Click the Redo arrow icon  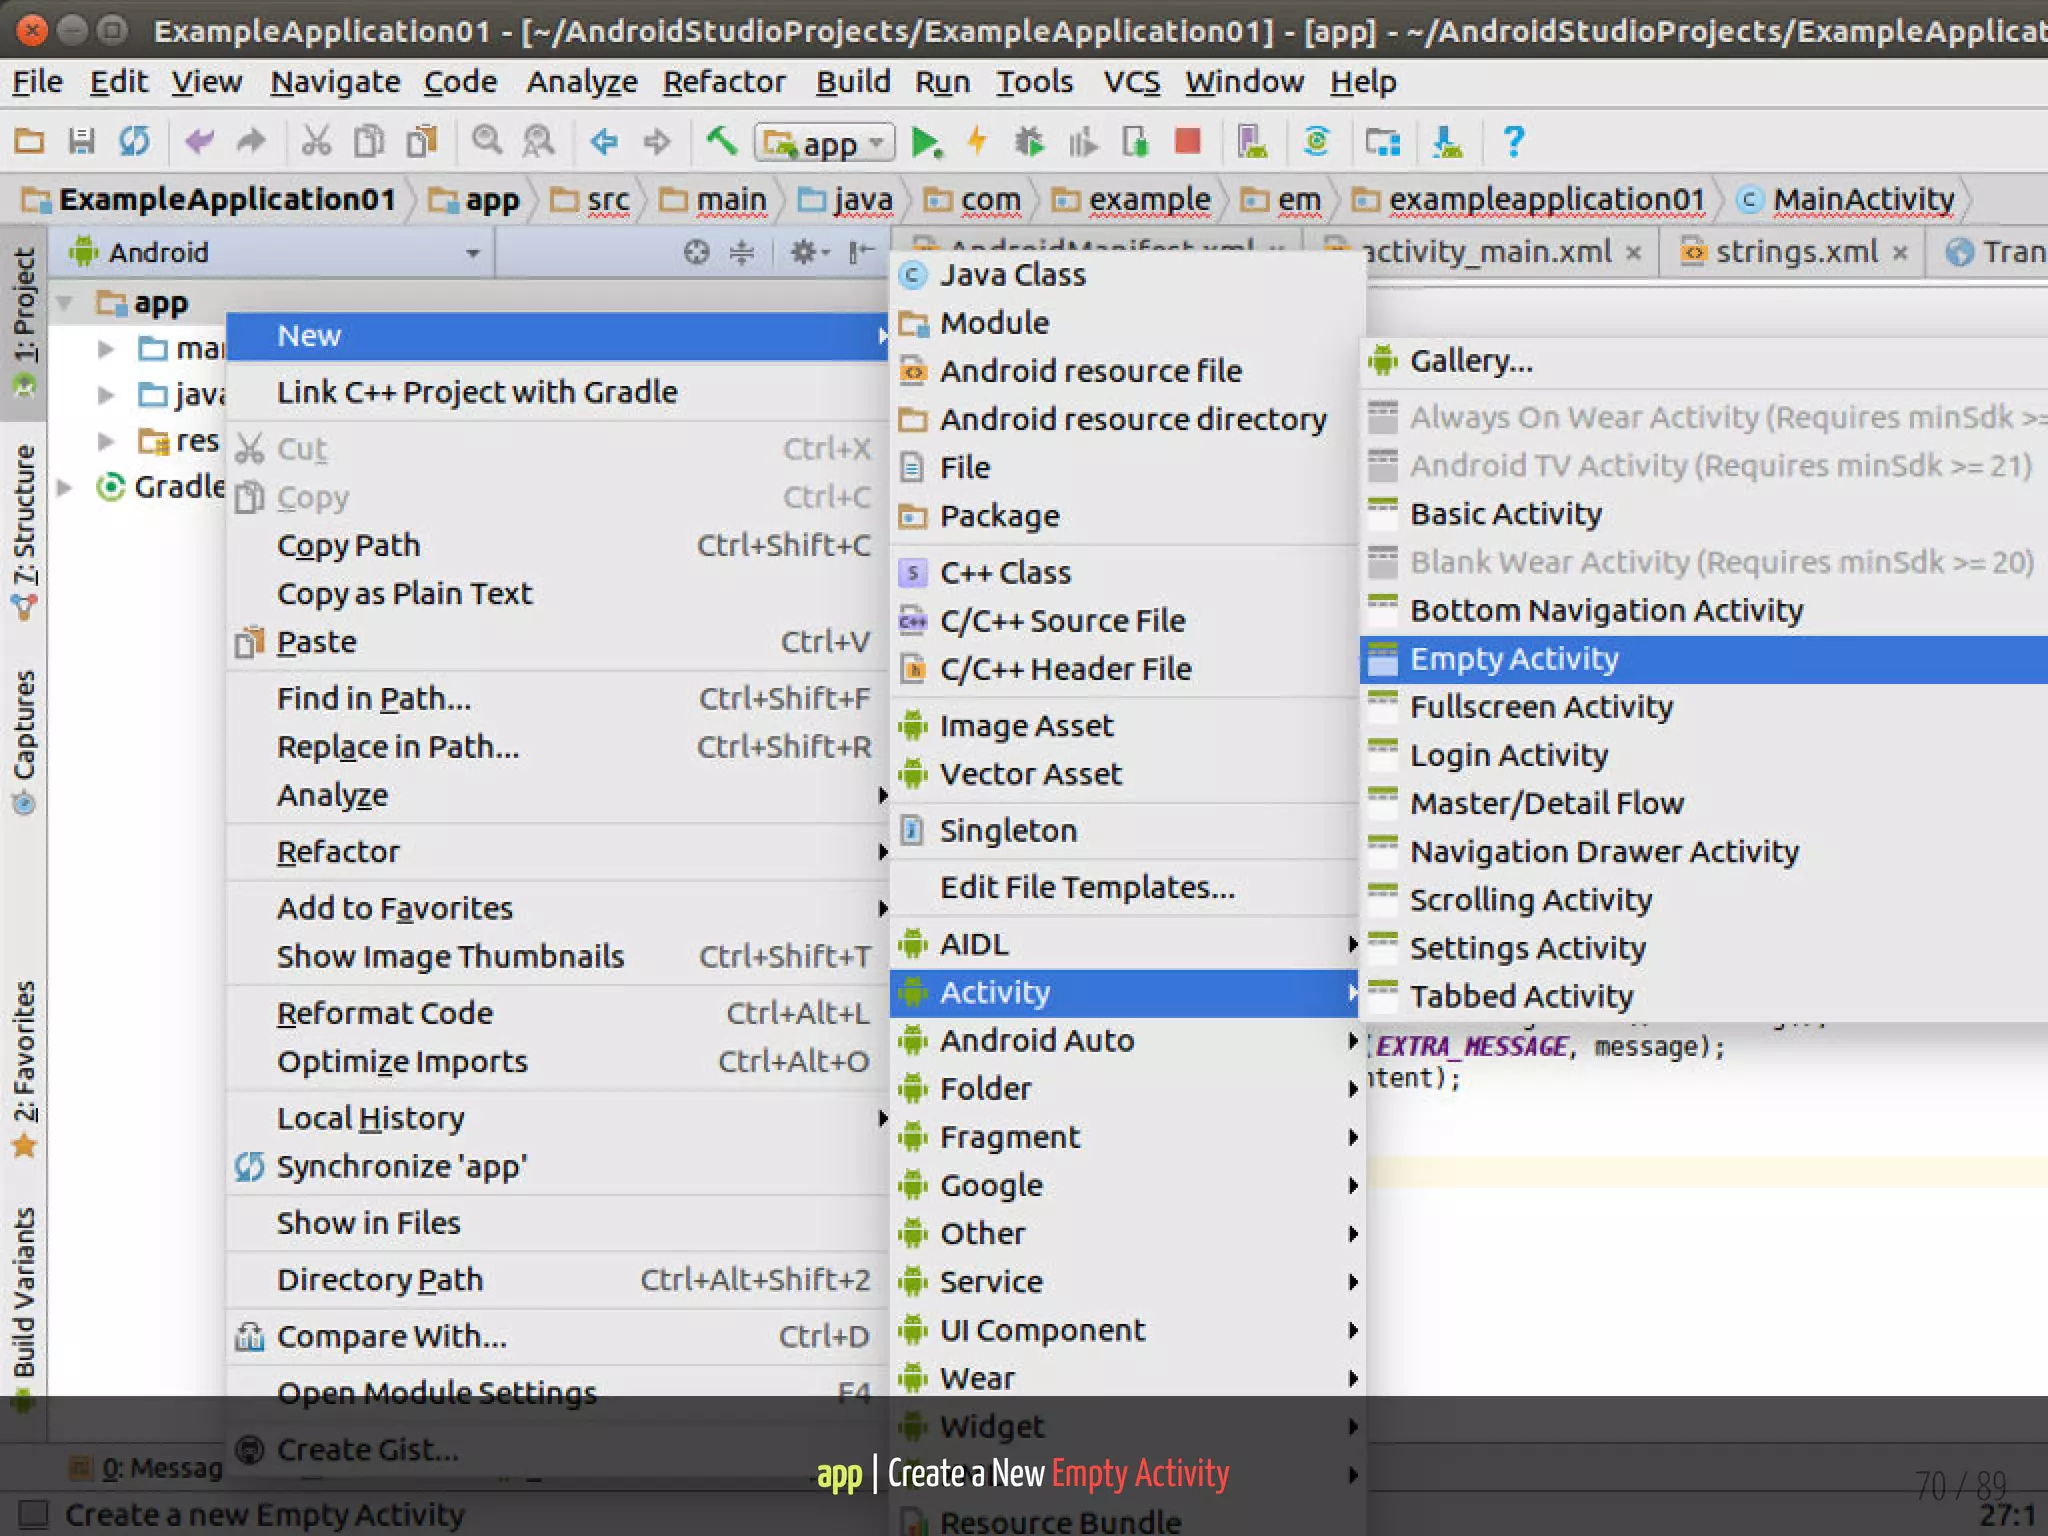click(x=251, y=142)
